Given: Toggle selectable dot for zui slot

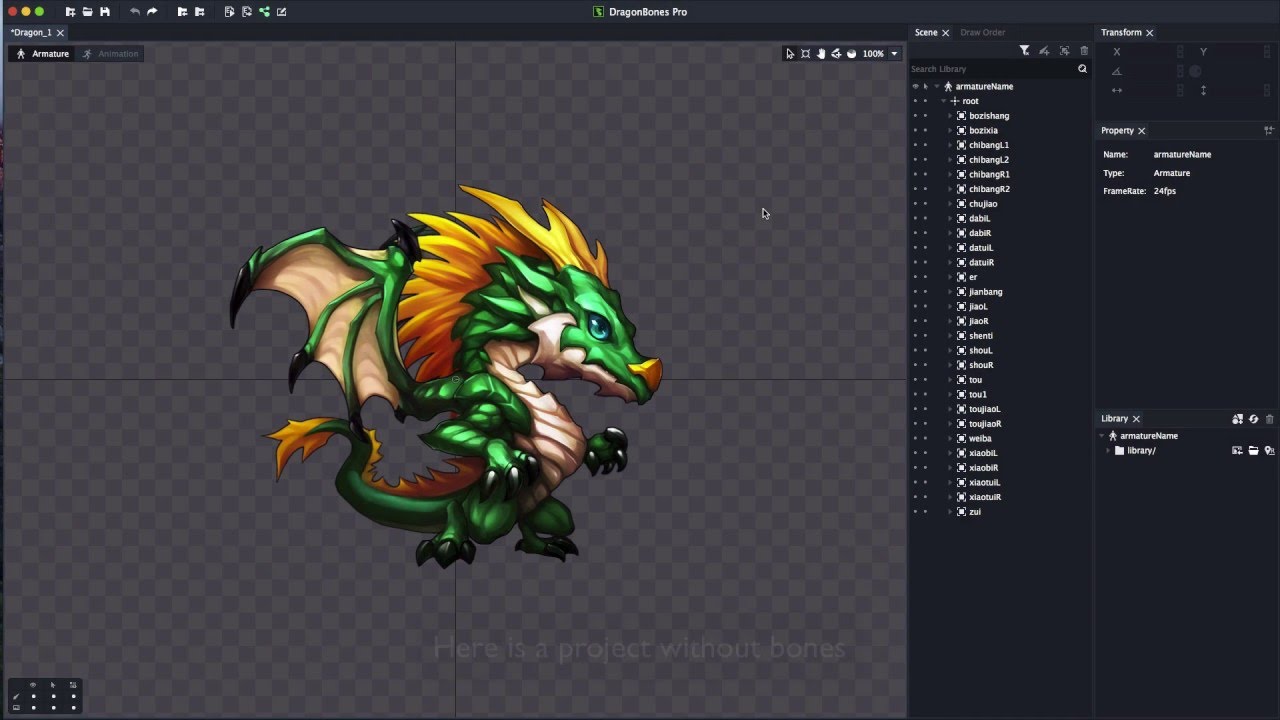Looking at the screenshot, I should (925, 512).
